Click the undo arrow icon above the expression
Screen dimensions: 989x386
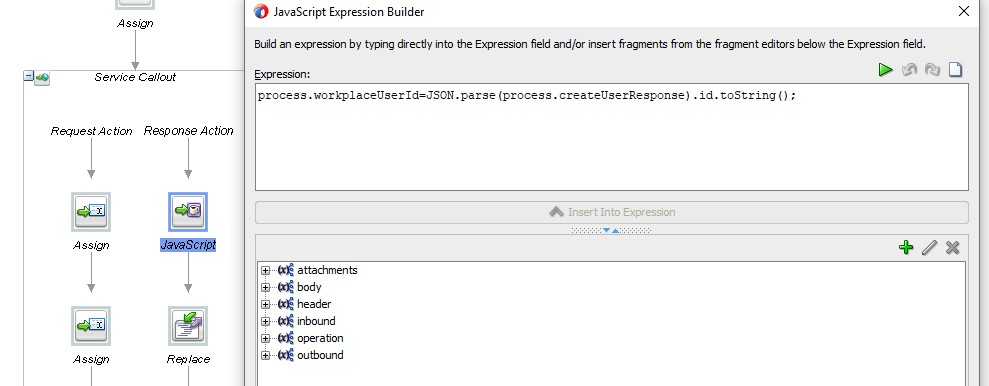909,70
